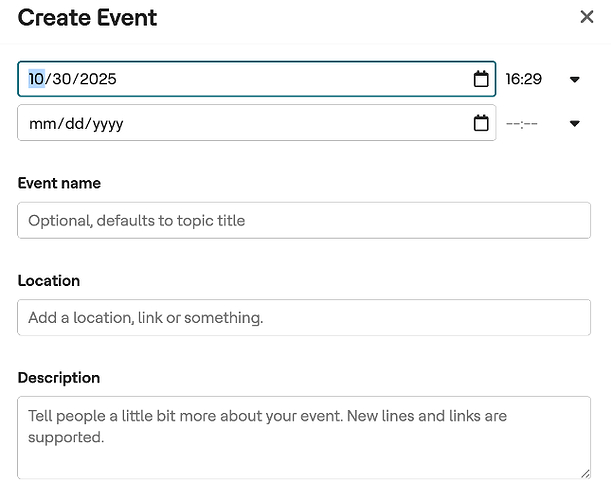The width and height of the screenshot is (611, 500).
Task: Click the 16:29 start time field
Action: point(524,79)
